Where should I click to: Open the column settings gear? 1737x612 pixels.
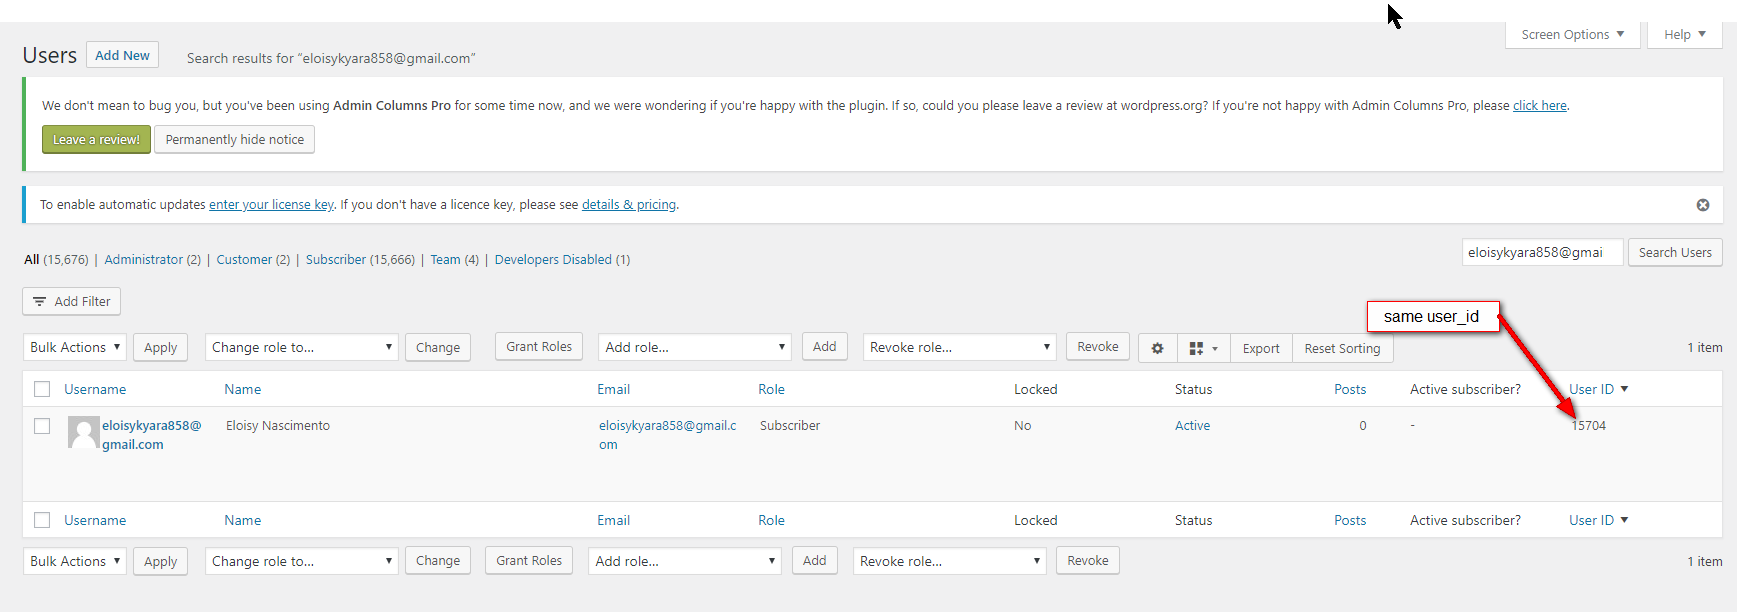pyautogui.click(x=1157, y=348)
